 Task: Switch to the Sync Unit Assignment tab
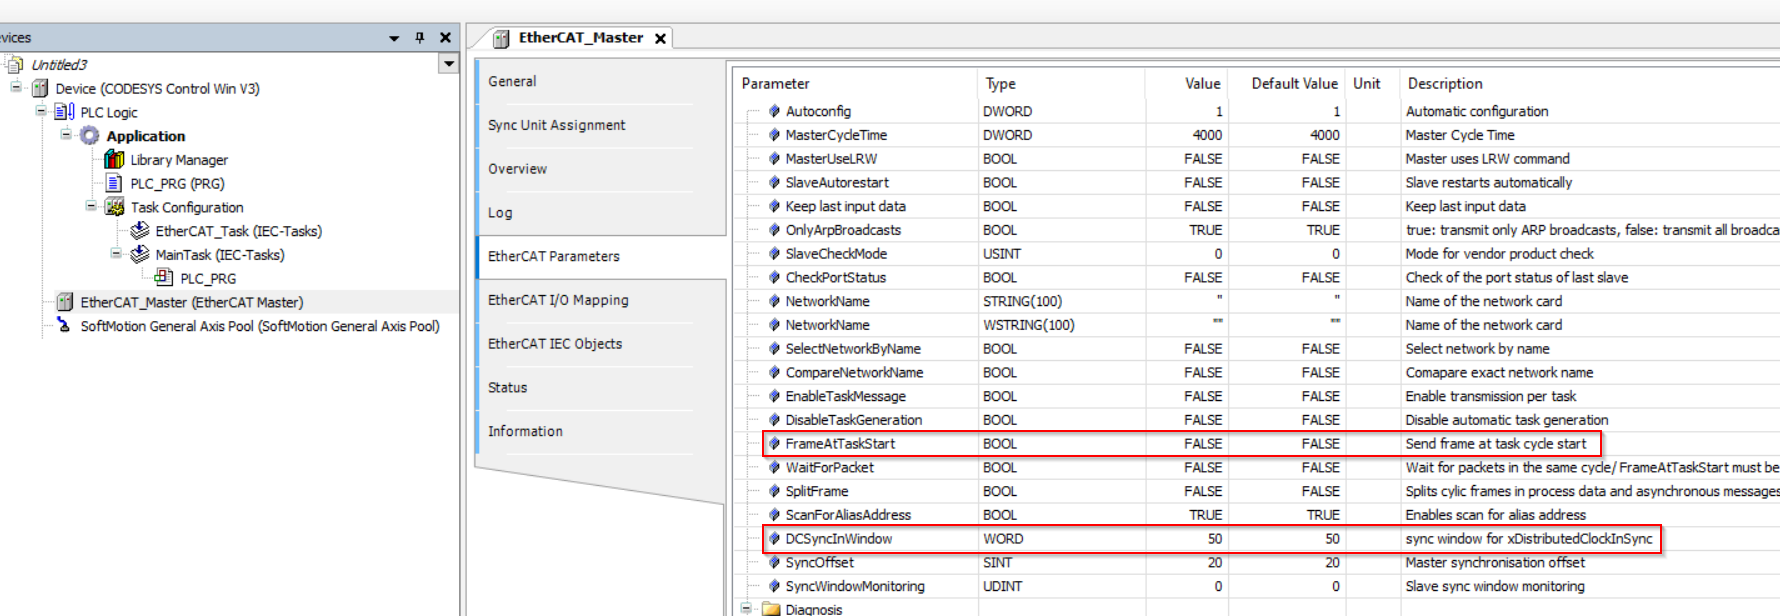point(556,125)
